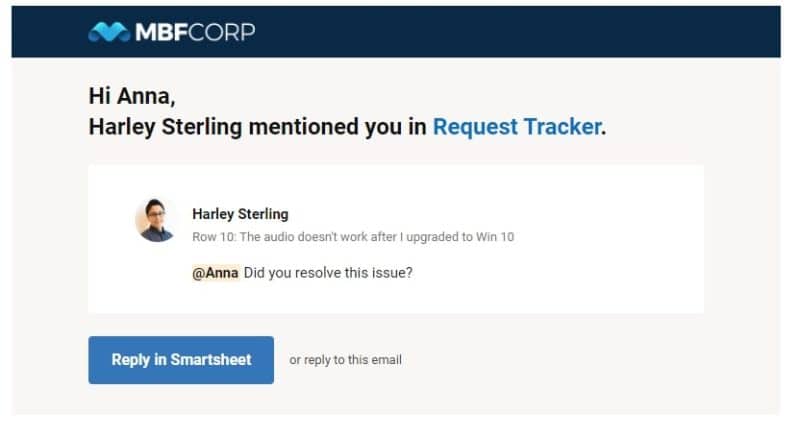Click empty area of the dark navy header banner

[510, 32]
